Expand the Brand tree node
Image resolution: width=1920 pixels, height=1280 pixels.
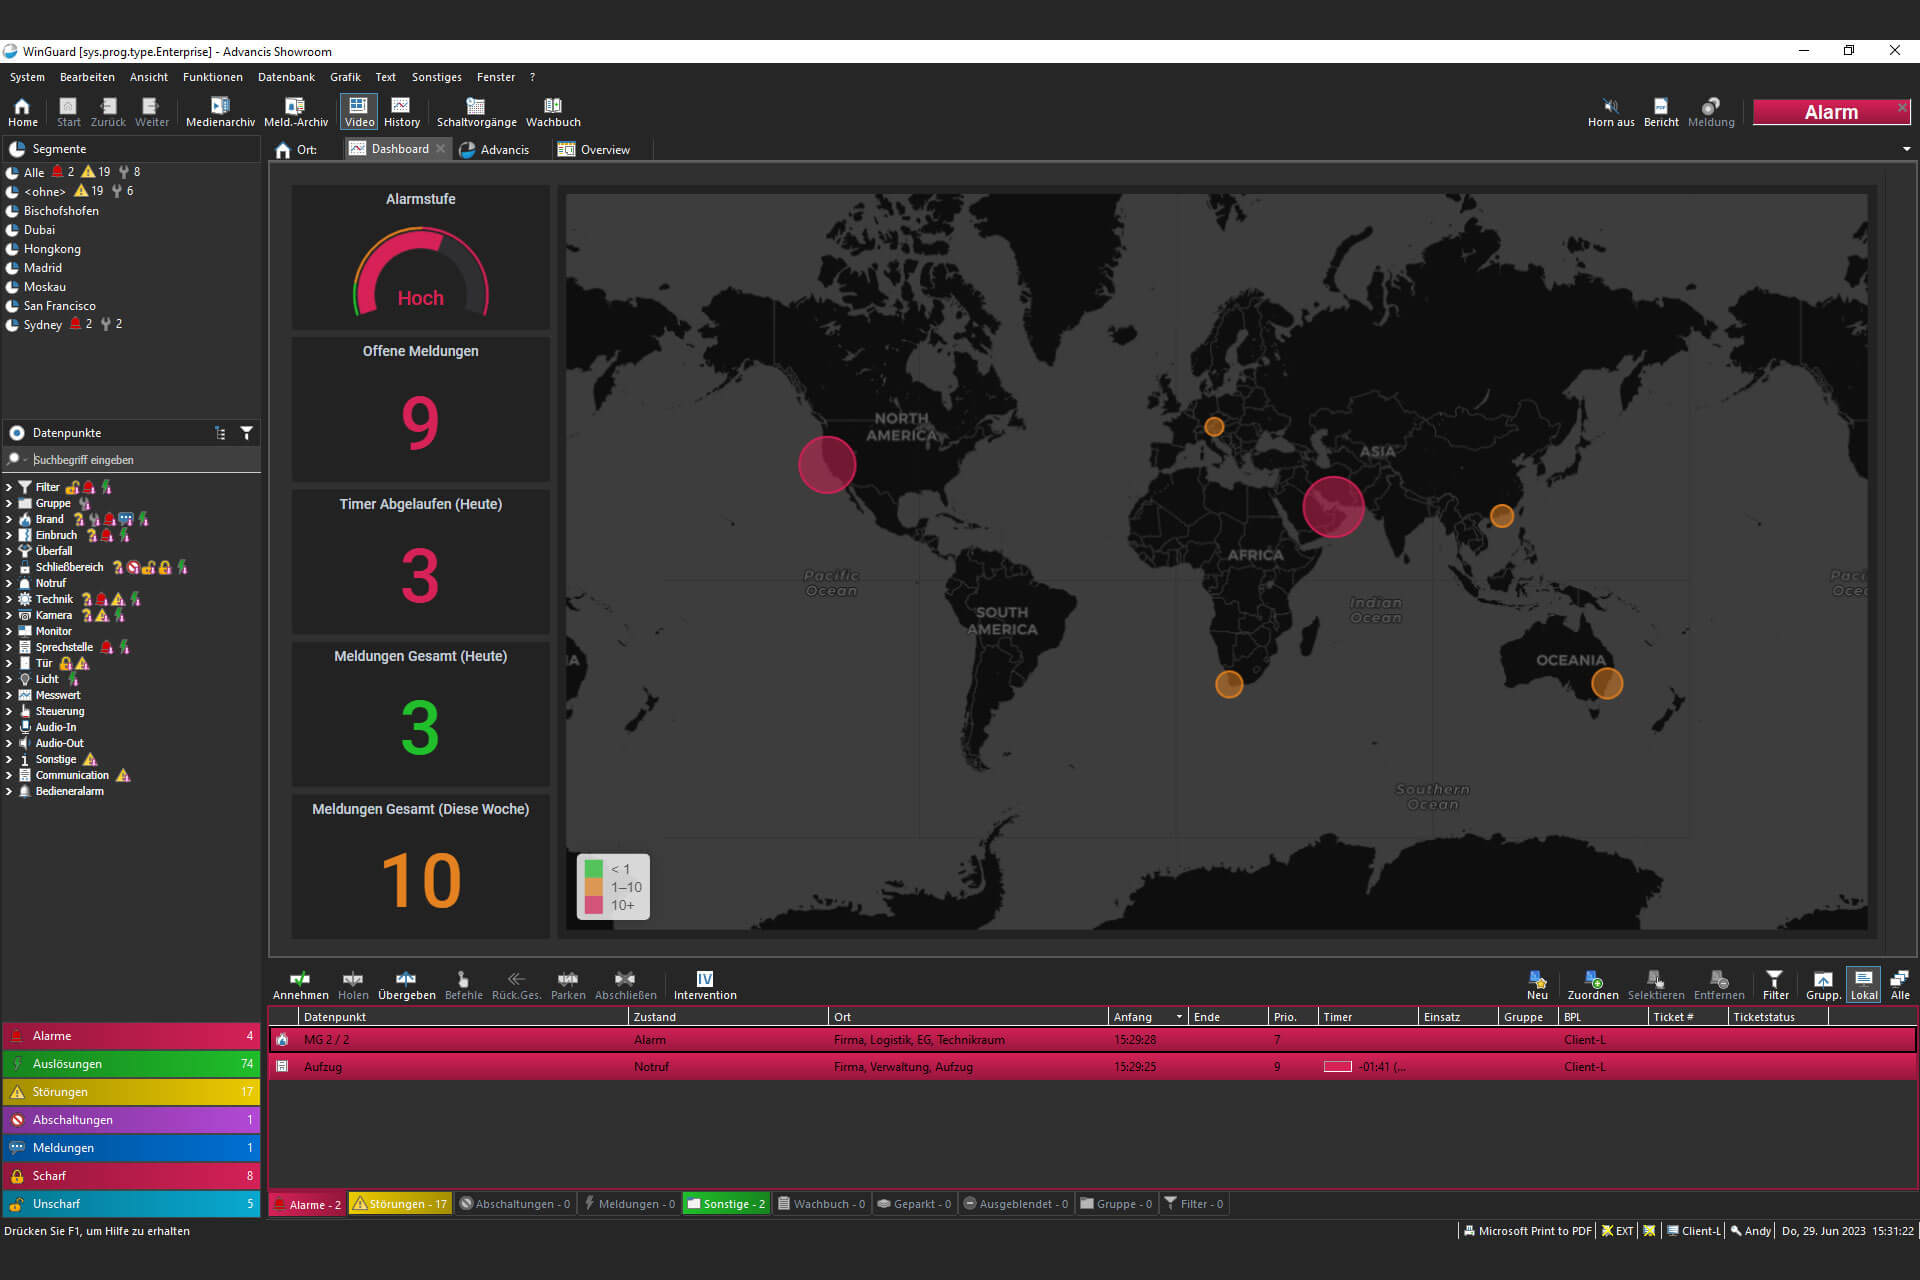pos(9,519)
